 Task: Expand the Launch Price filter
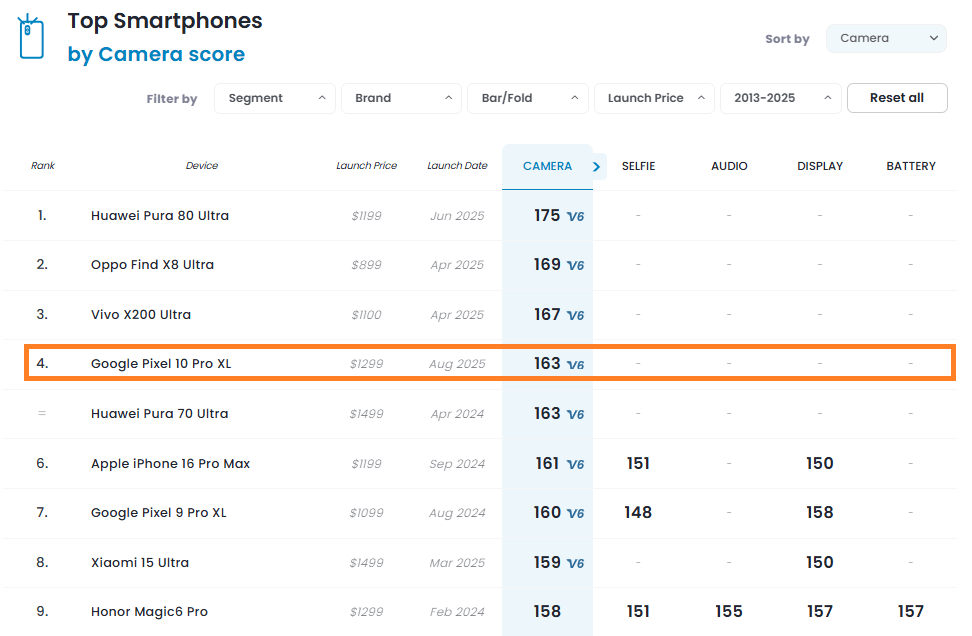(x=654, y=98)
